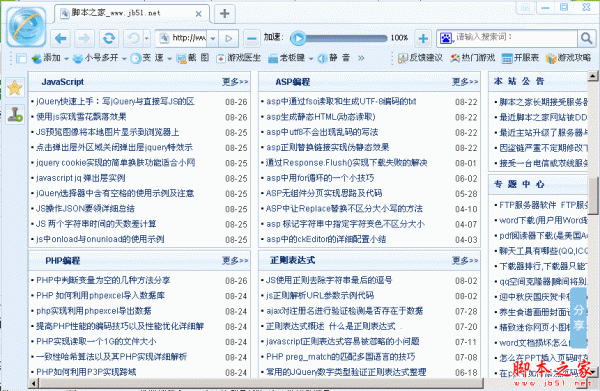The width and height of the screenshot is (600, 391).
Task: Open the address bar history dropdown
Action: tap(213, 38)
